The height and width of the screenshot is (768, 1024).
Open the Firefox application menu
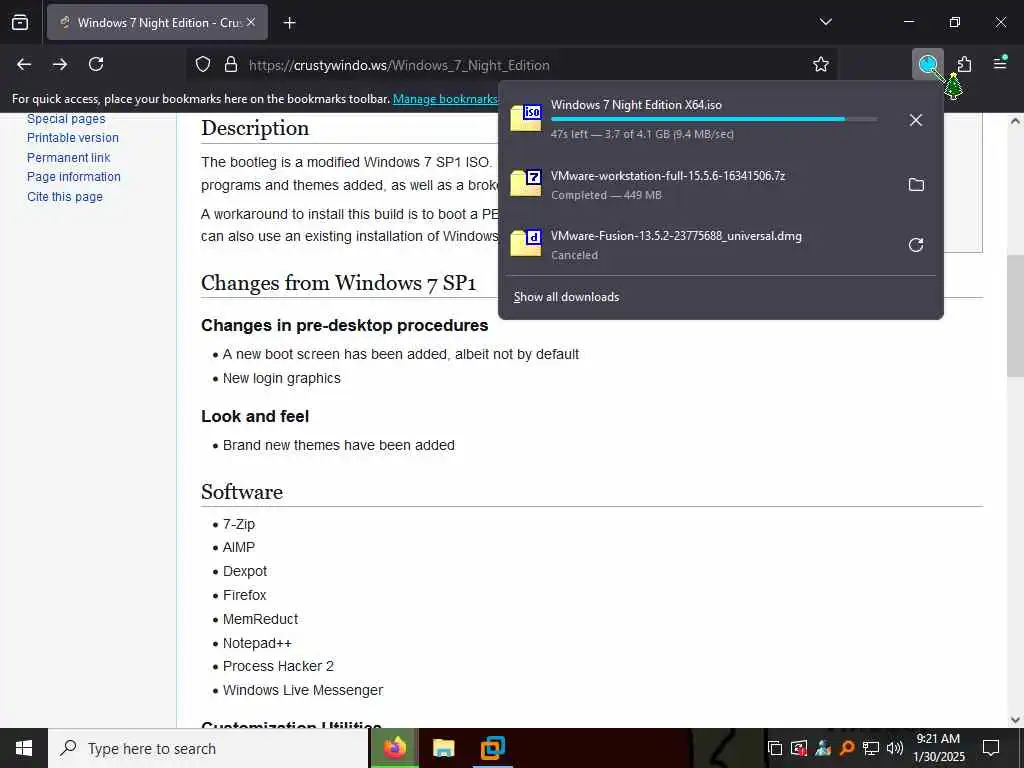(1000, 63)
